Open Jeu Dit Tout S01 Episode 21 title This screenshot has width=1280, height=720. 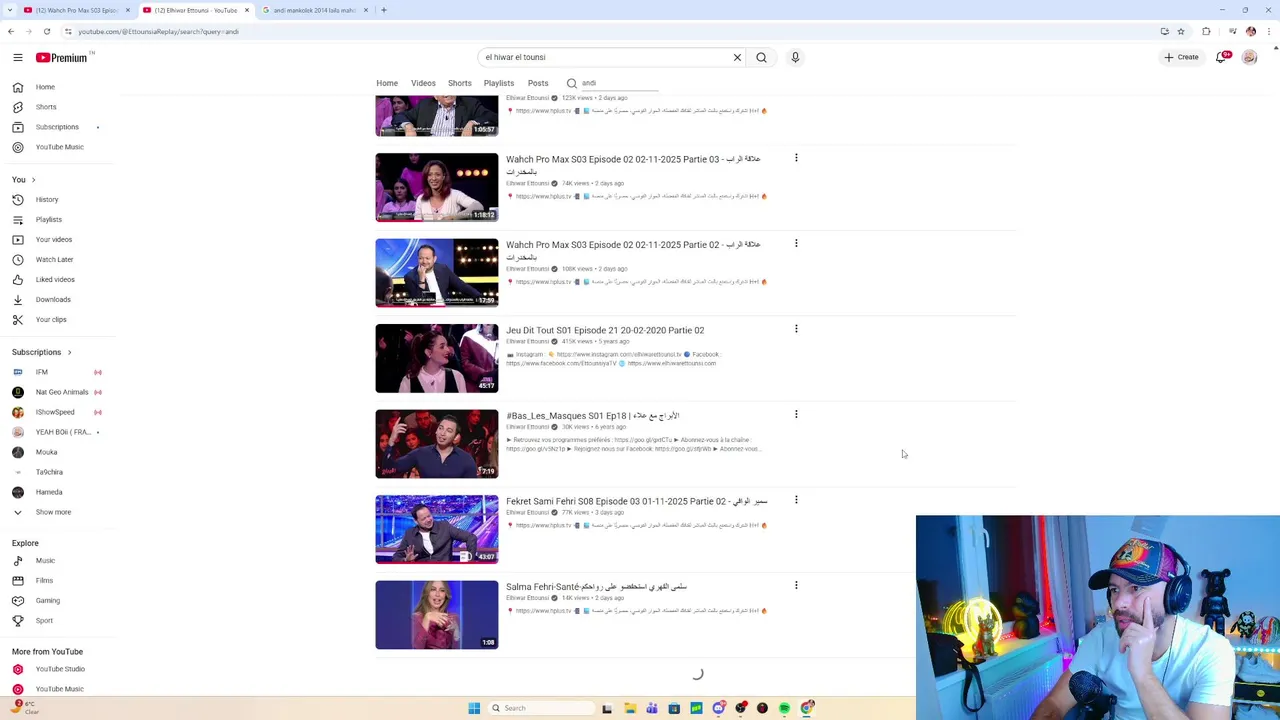click(605, 330)
